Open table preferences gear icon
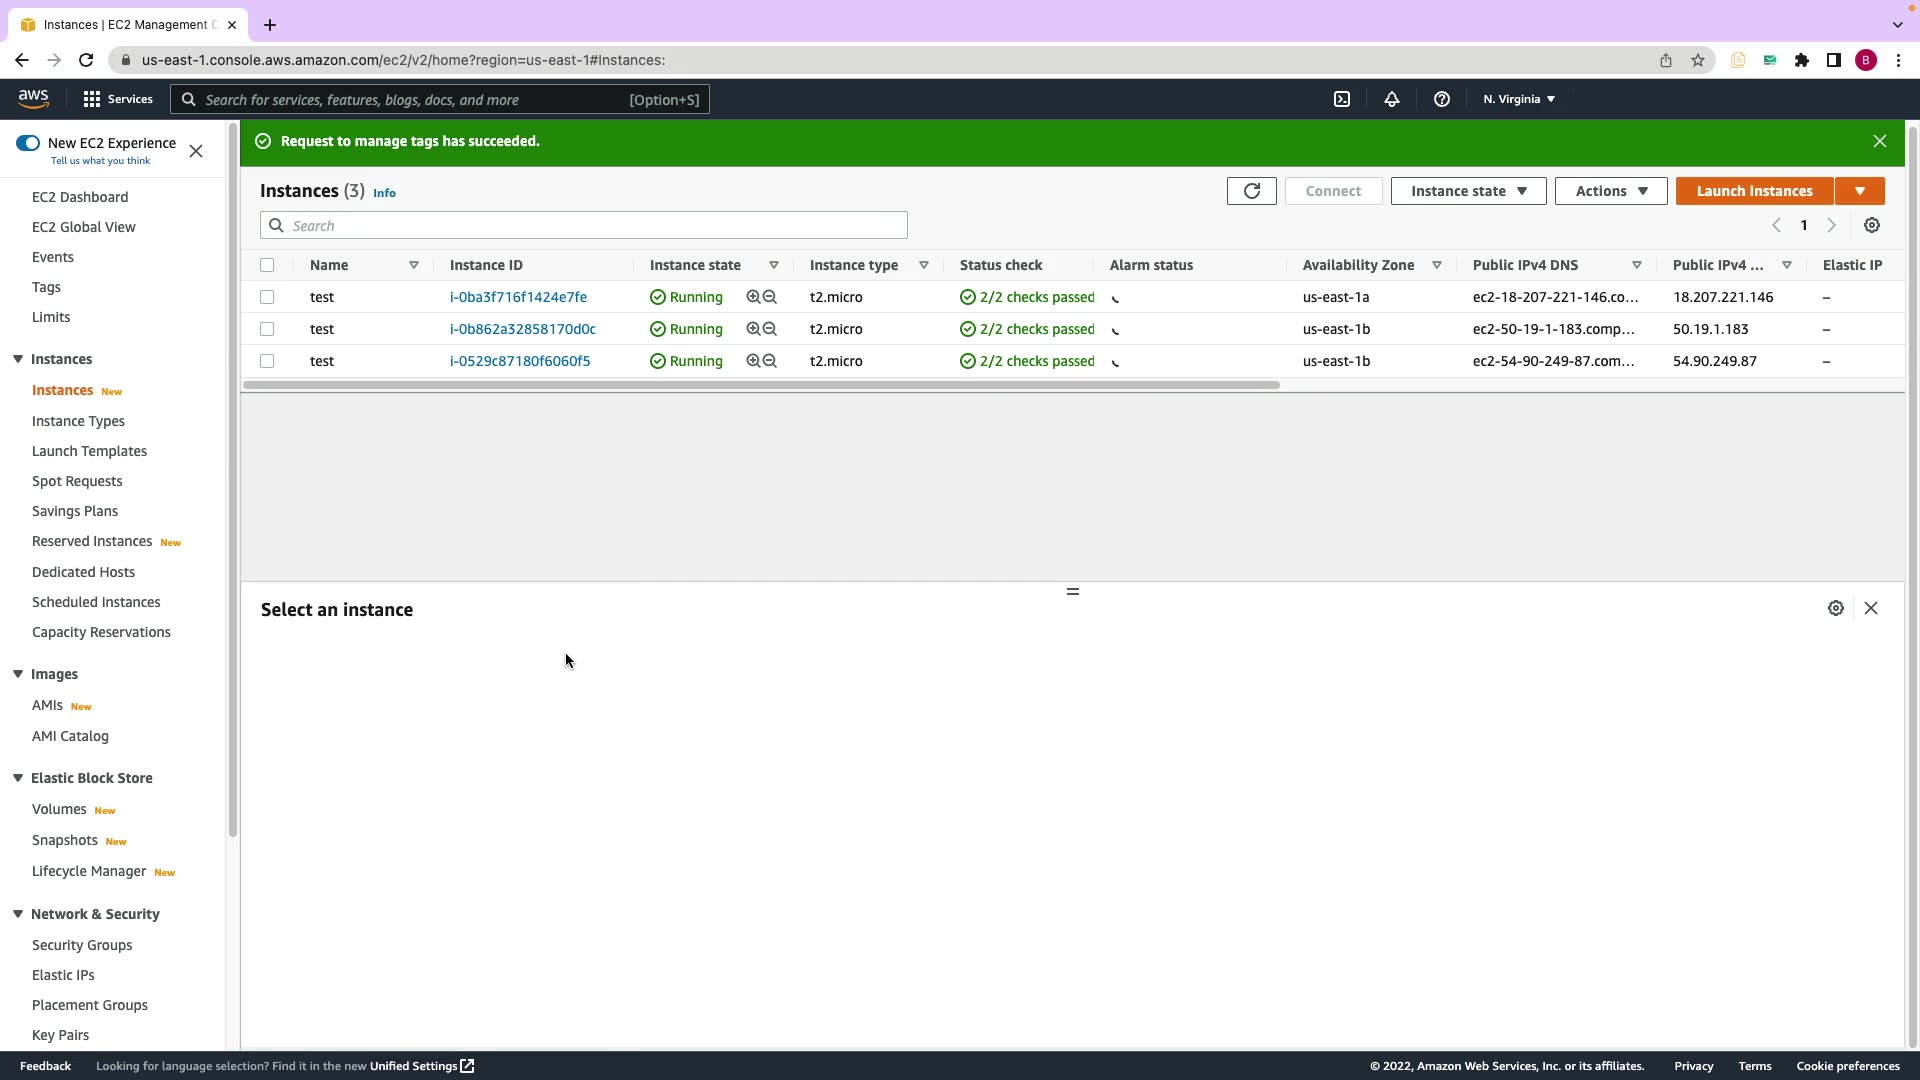The height and width of the screenshot is (1080, 1920). (x=1871, y=226)
